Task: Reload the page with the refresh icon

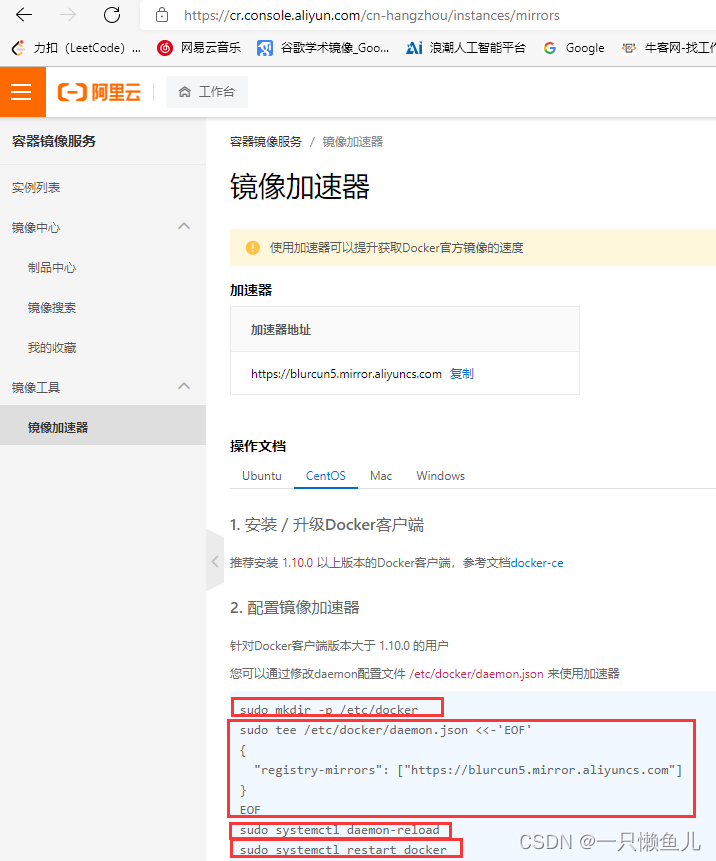Action: pyautogui.click(x=112, y=15)
